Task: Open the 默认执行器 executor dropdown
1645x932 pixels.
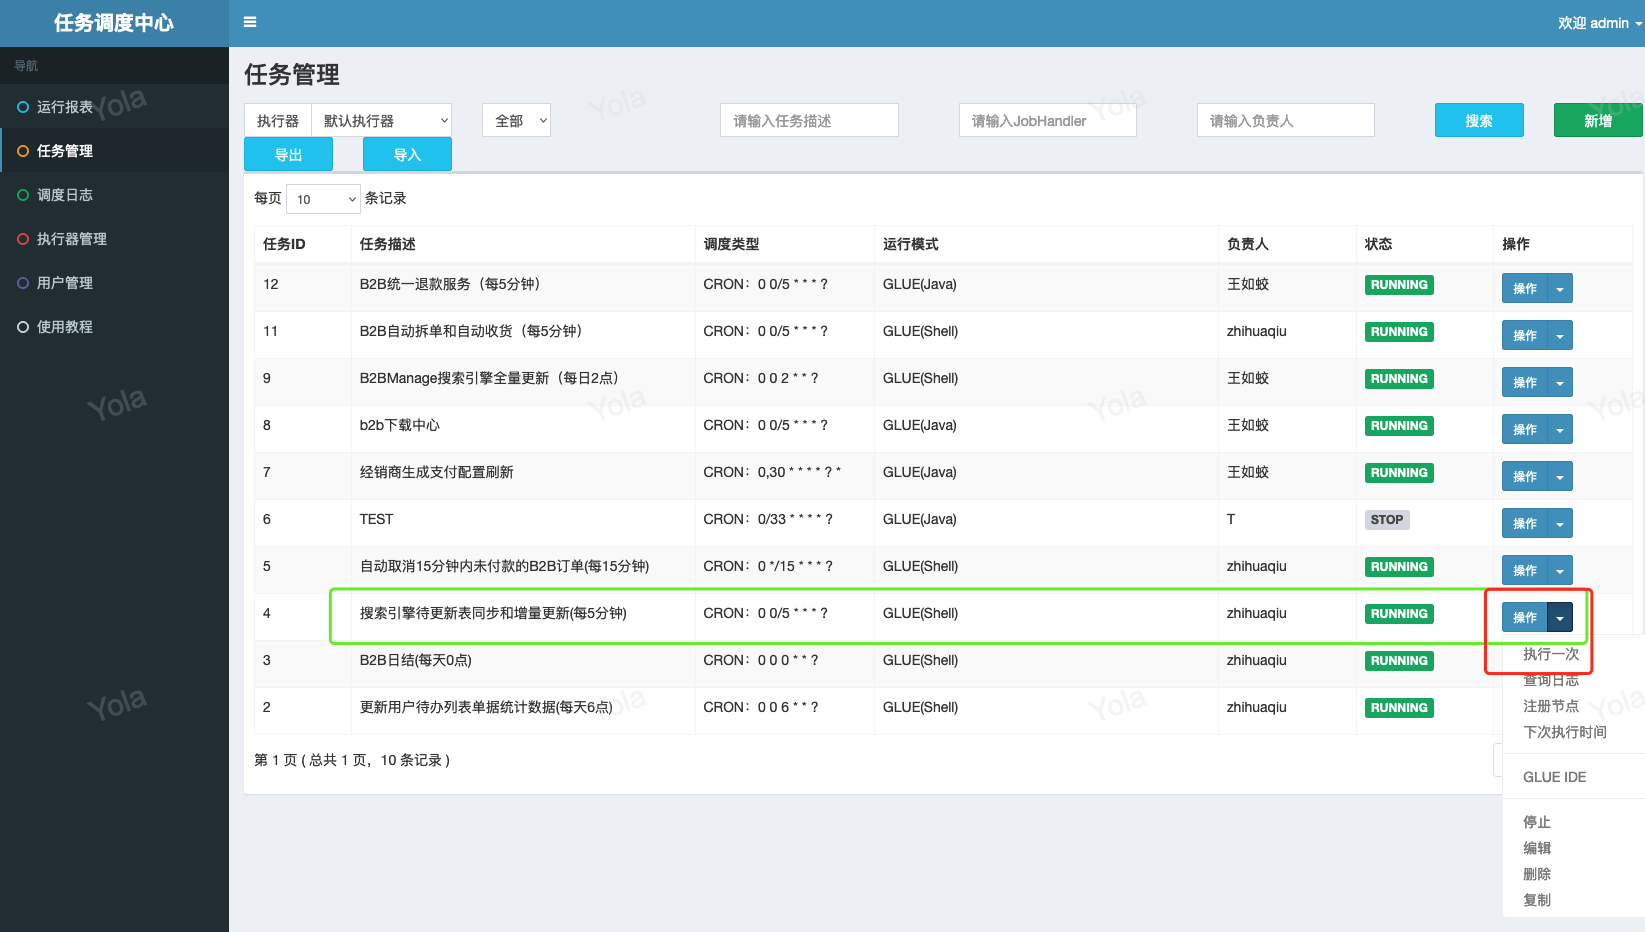Action: point(381,121)
